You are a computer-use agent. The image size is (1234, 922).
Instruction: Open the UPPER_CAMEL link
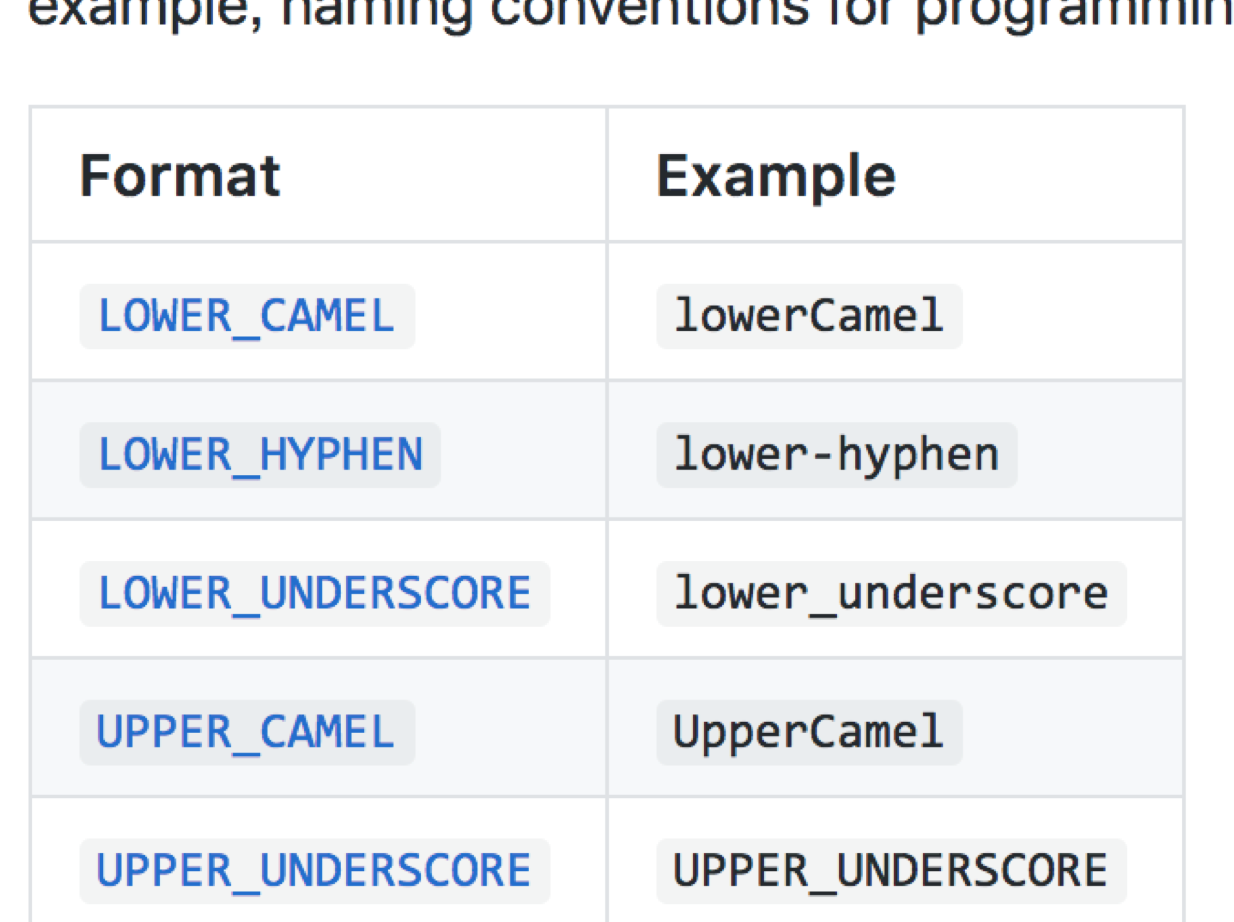(x=246, y=732)
